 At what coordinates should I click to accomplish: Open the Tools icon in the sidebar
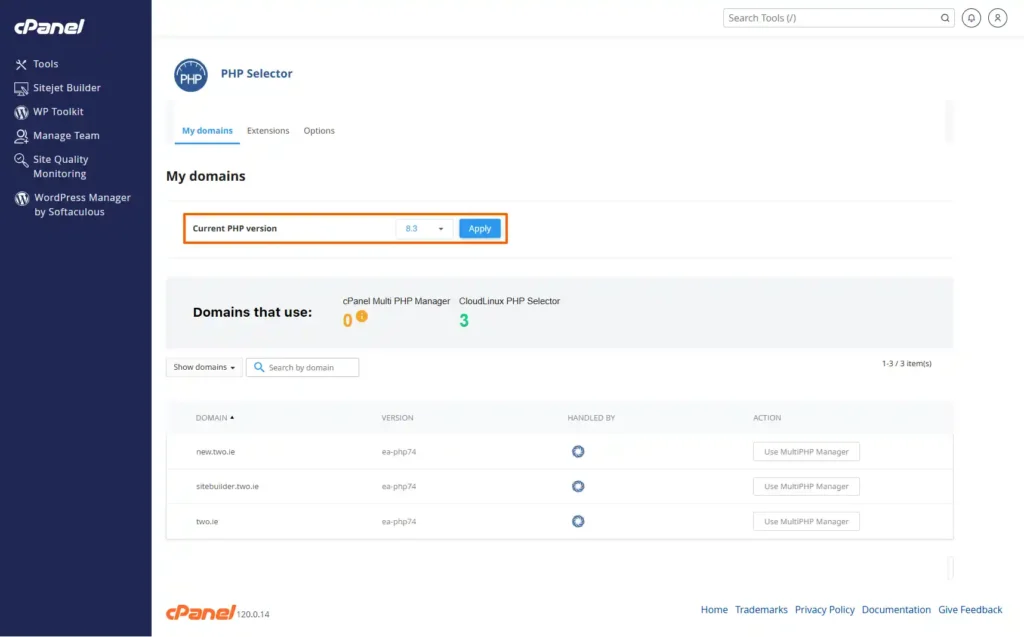[21, 64]
